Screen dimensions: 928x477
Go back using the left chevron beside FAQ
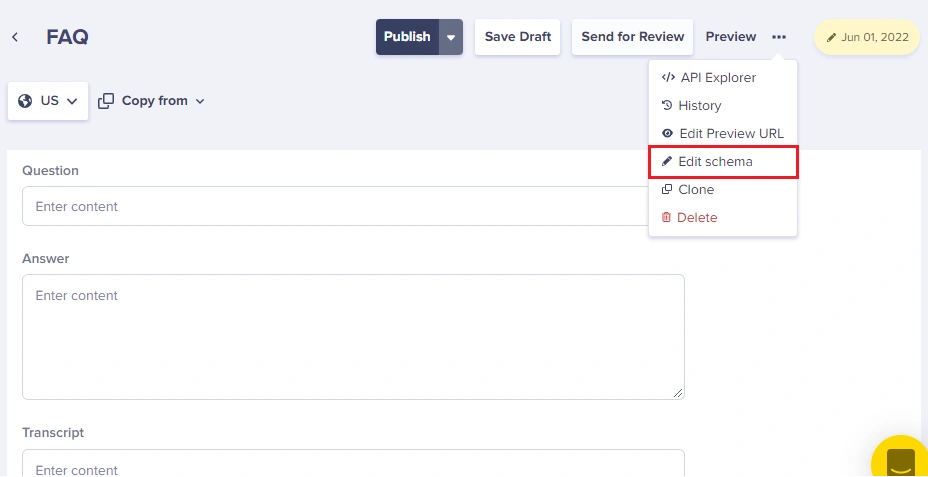tap(15, 37)
